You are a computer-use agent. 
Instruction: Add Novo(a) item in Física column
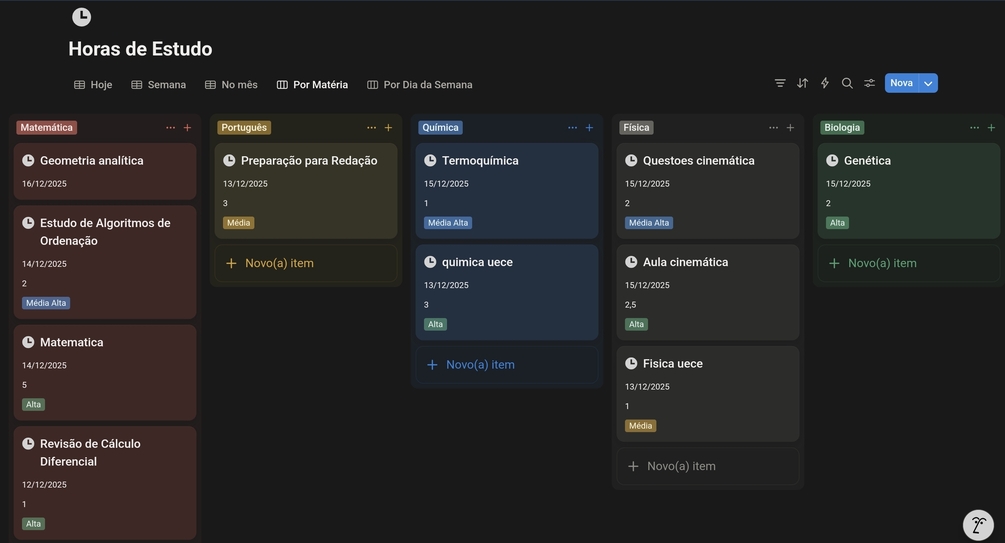pyautogui.click(x=681, y=466)
